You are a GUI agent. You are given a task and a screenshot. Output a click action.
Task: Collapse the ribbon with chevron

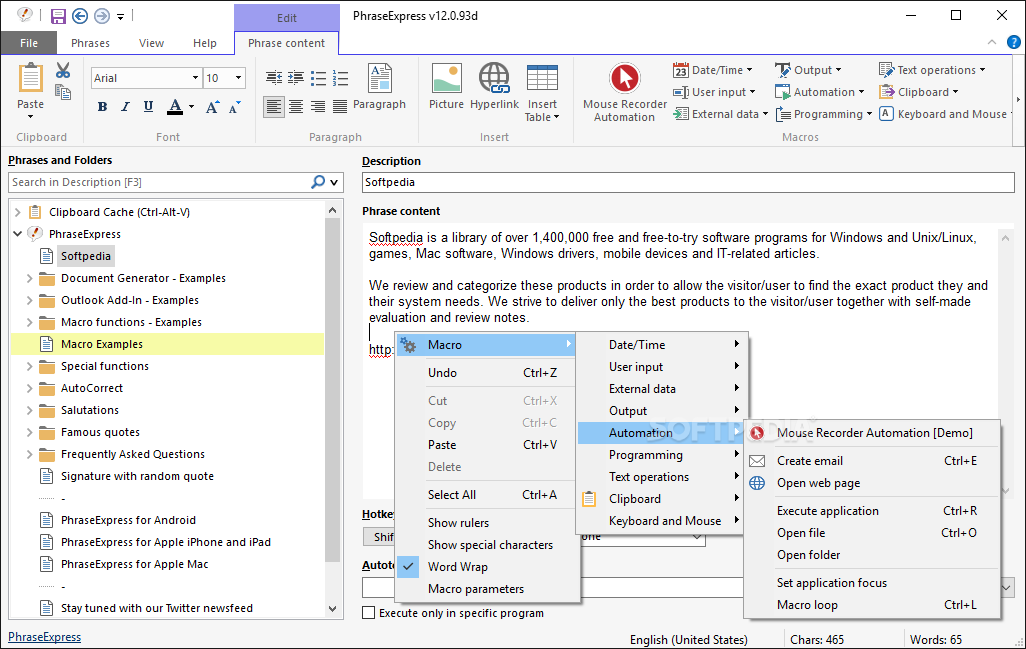(x=992, y=43)
